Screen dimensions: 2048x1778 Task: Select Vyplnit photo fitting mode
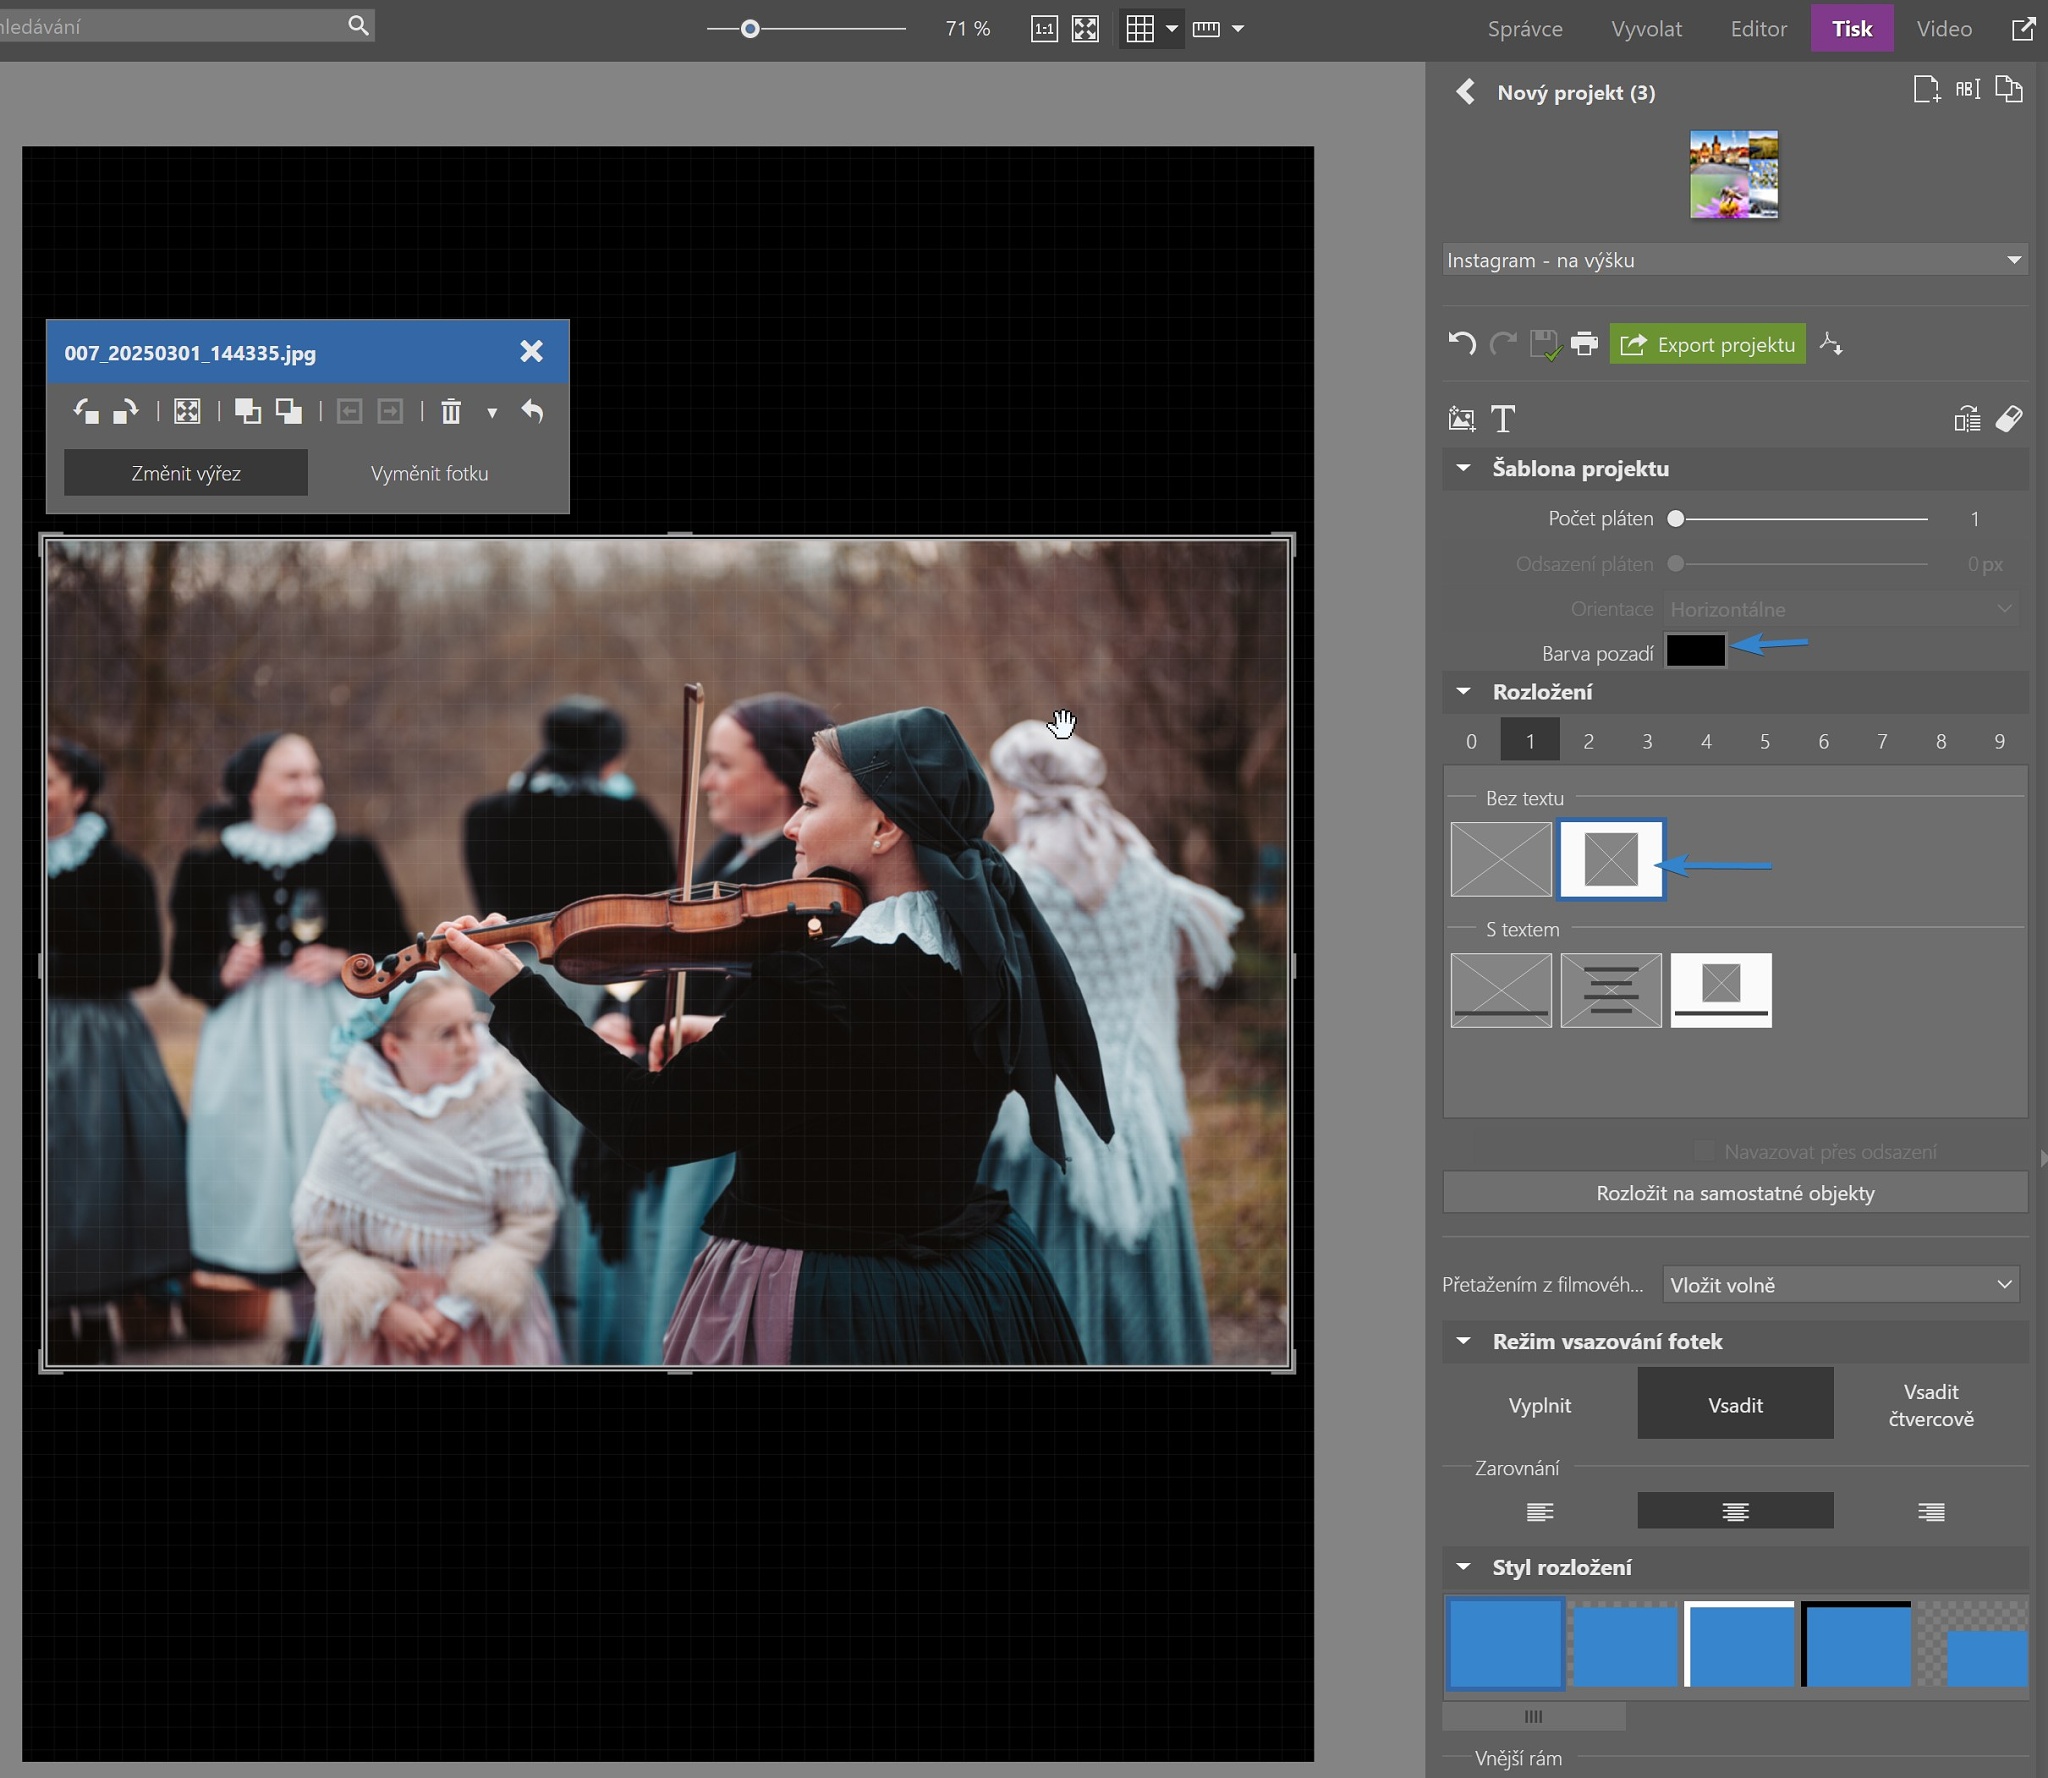[x=1539, y=1405]
